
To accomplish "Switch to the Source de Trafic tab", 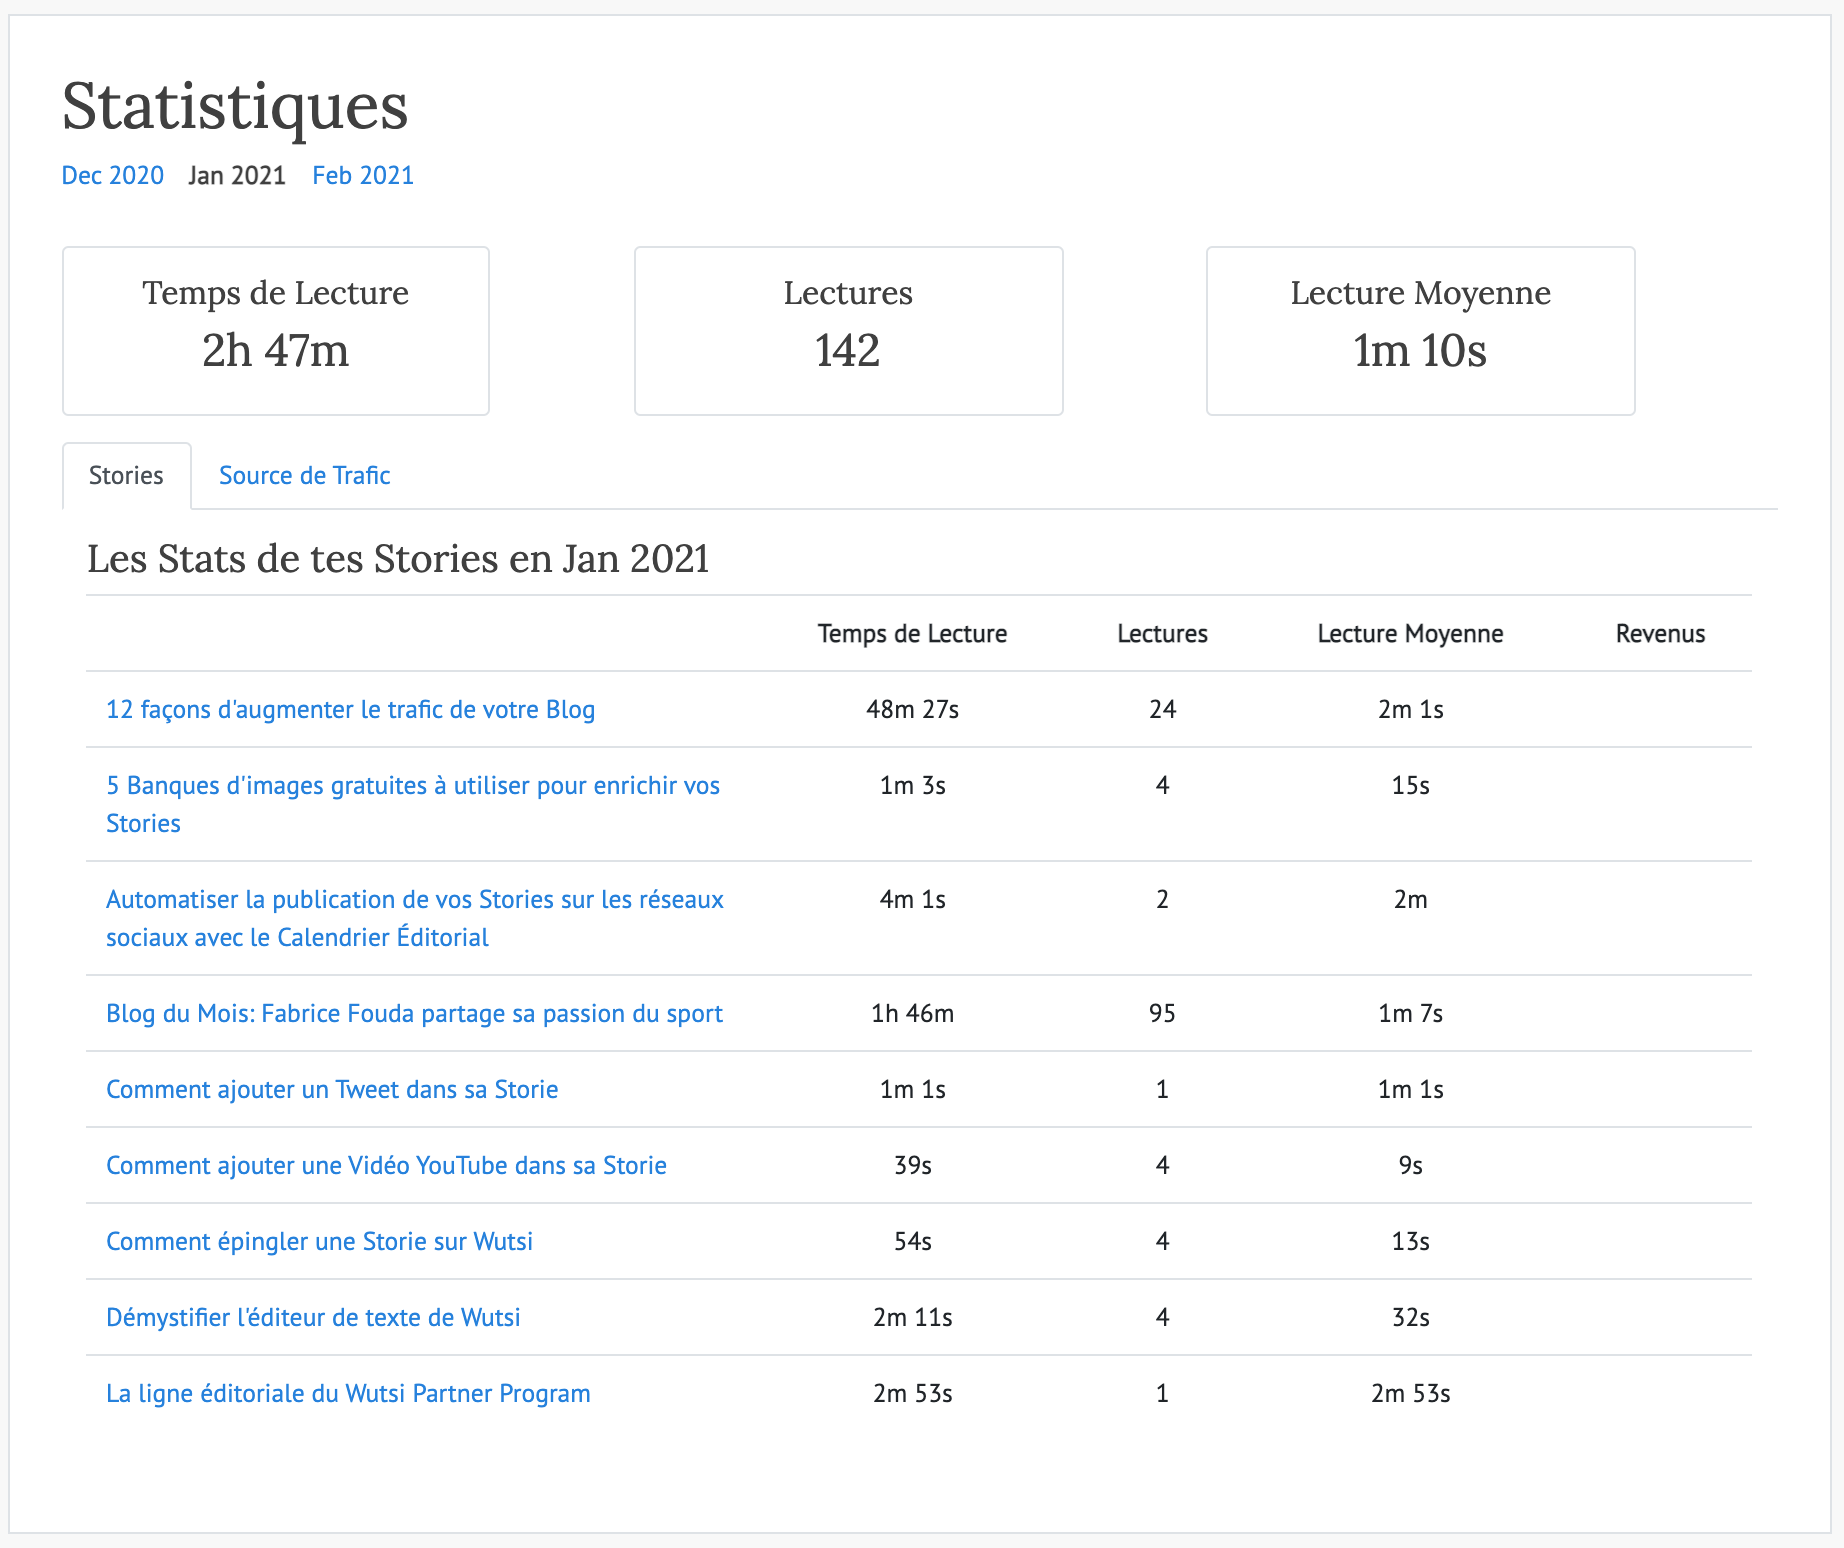I will click(304, 475).
